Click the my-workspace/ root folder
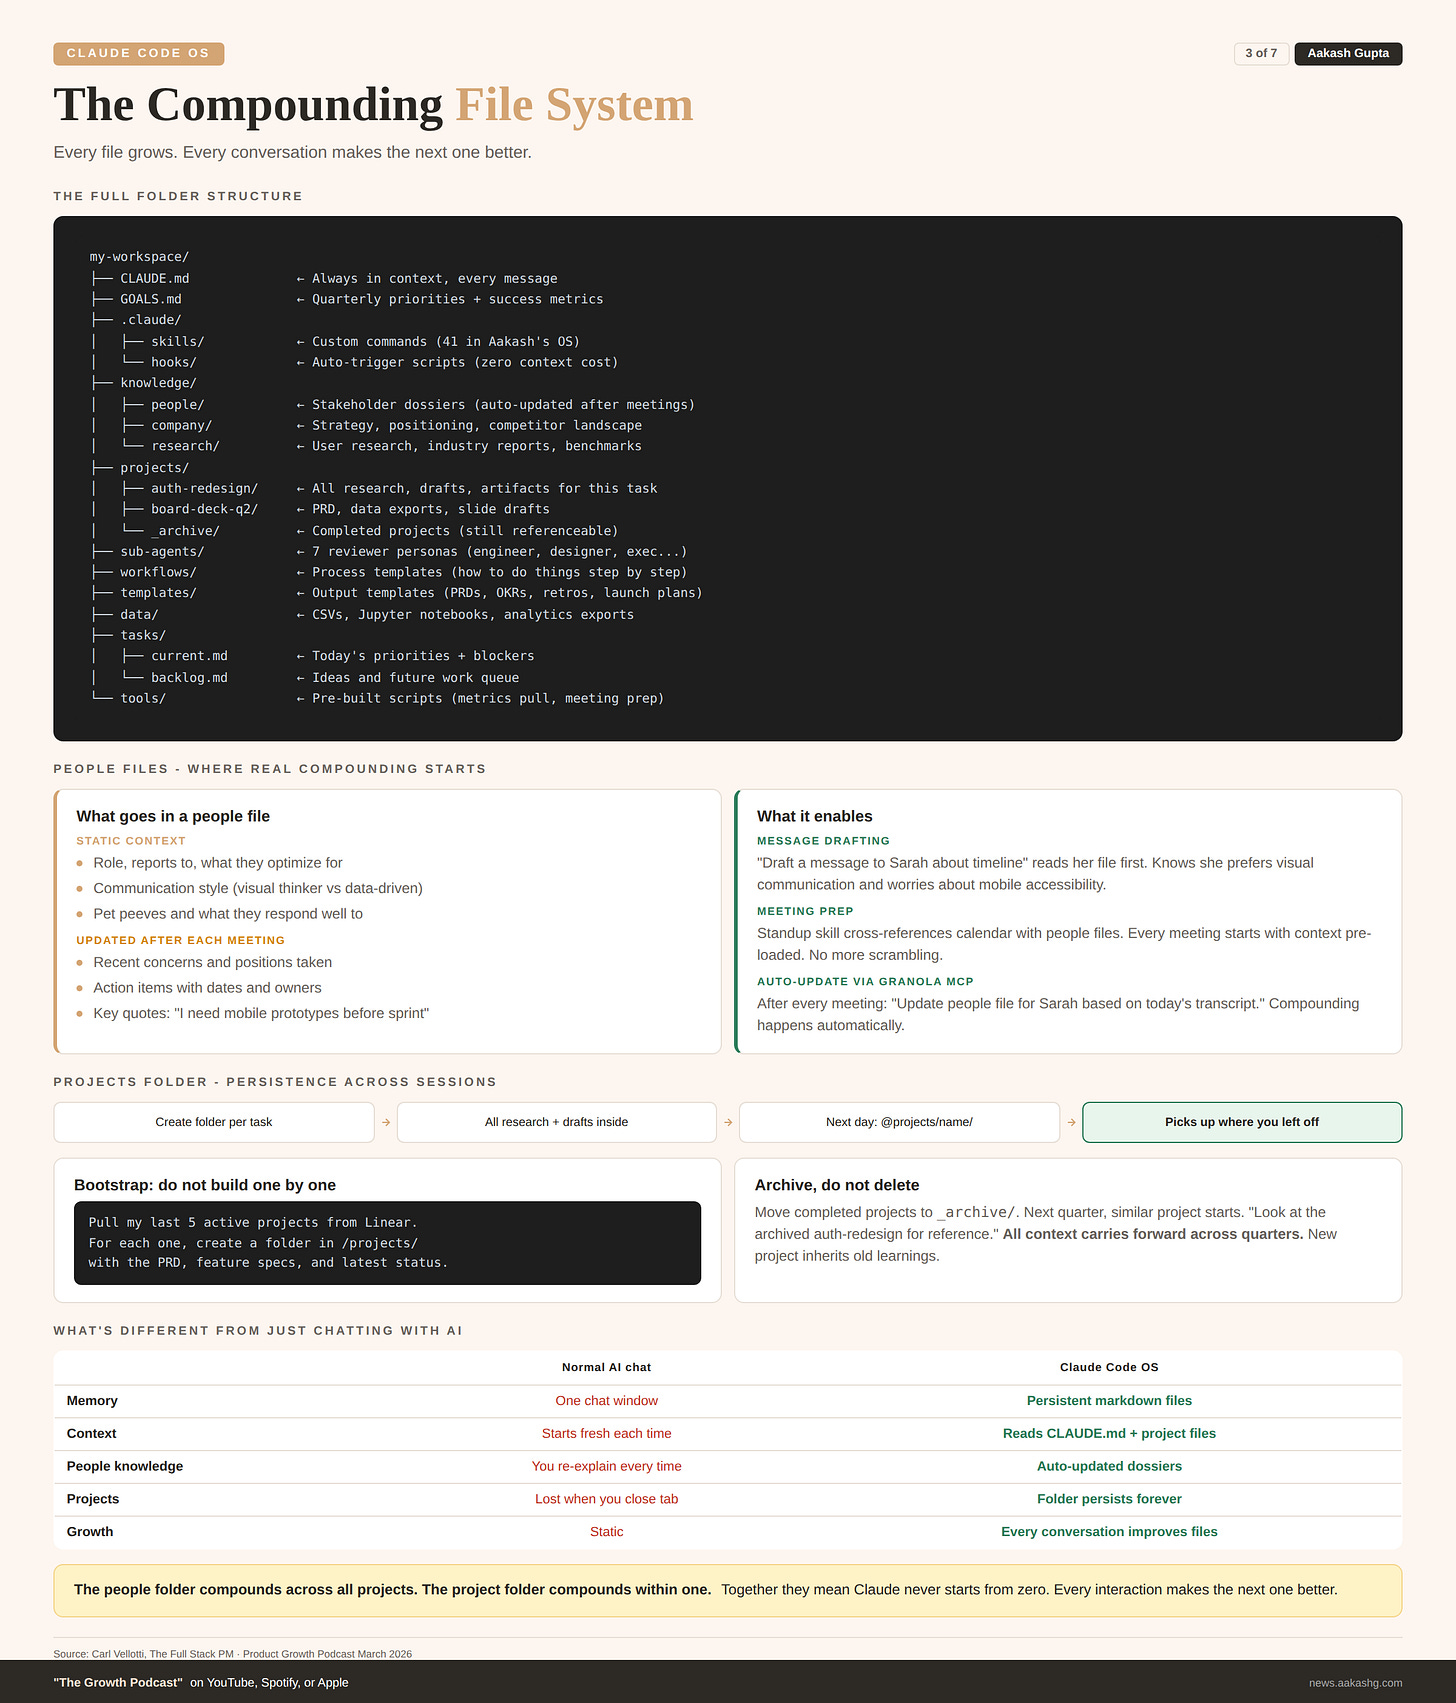Image resolution: width=1456 pixels, height=1703 pixels. pos(139,257)
